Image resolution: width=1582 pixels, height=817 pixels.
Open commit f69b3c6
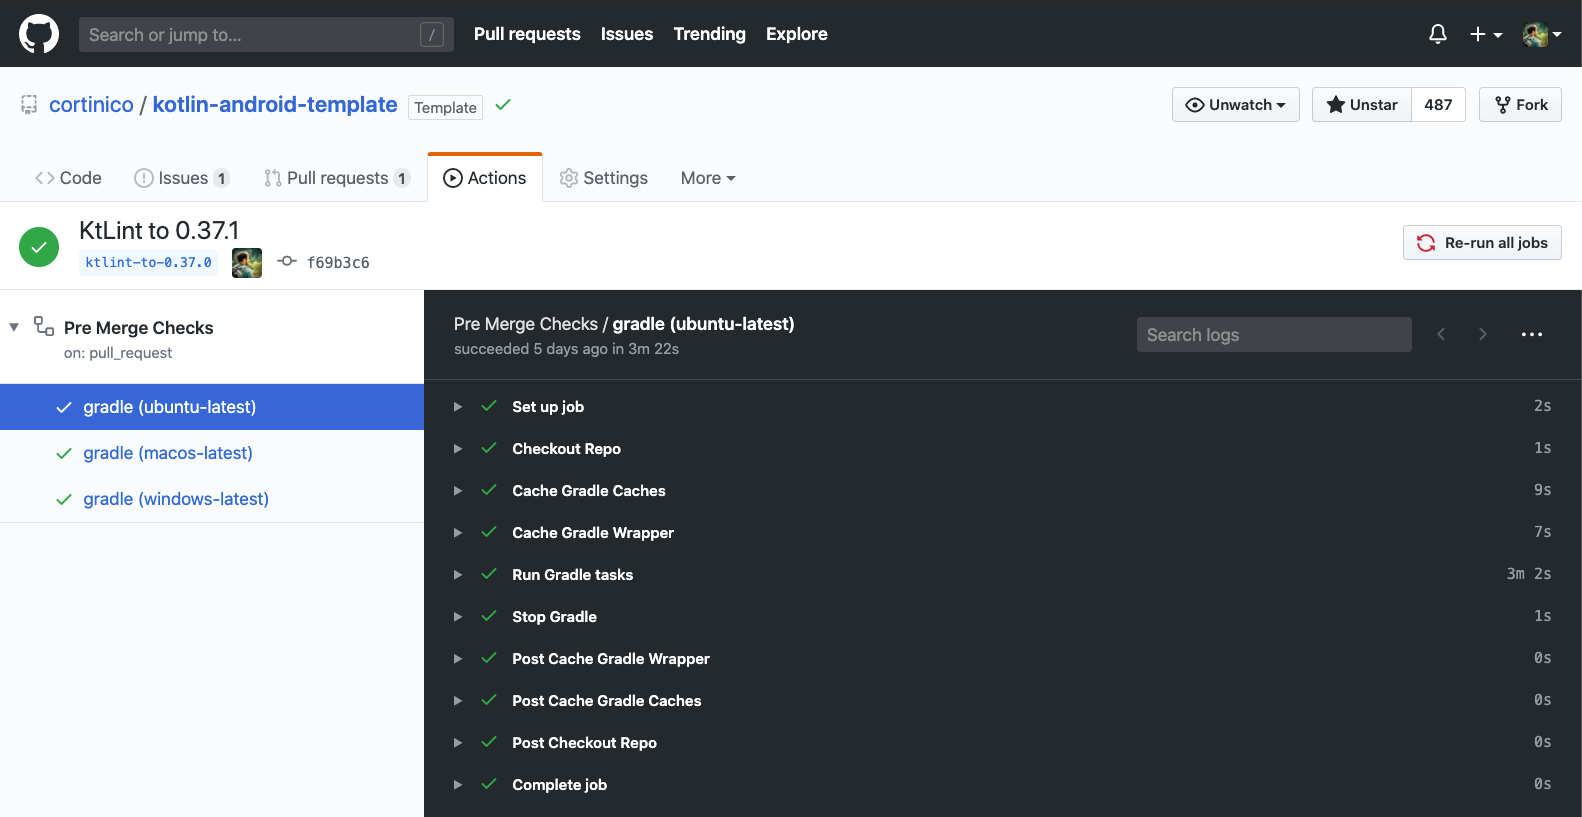click(338, 262)
